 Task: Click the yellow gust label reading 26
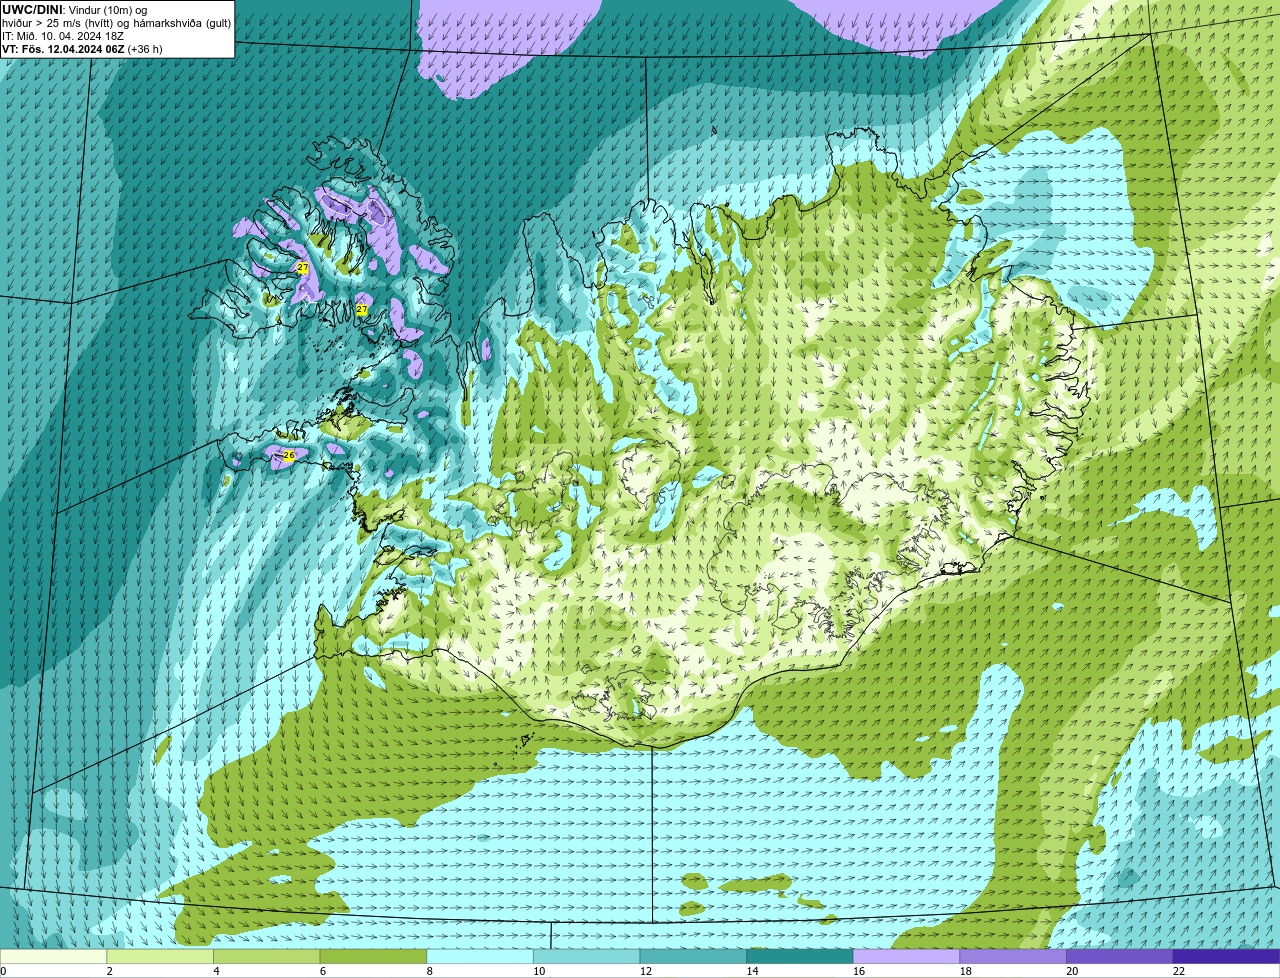point(289,455)
